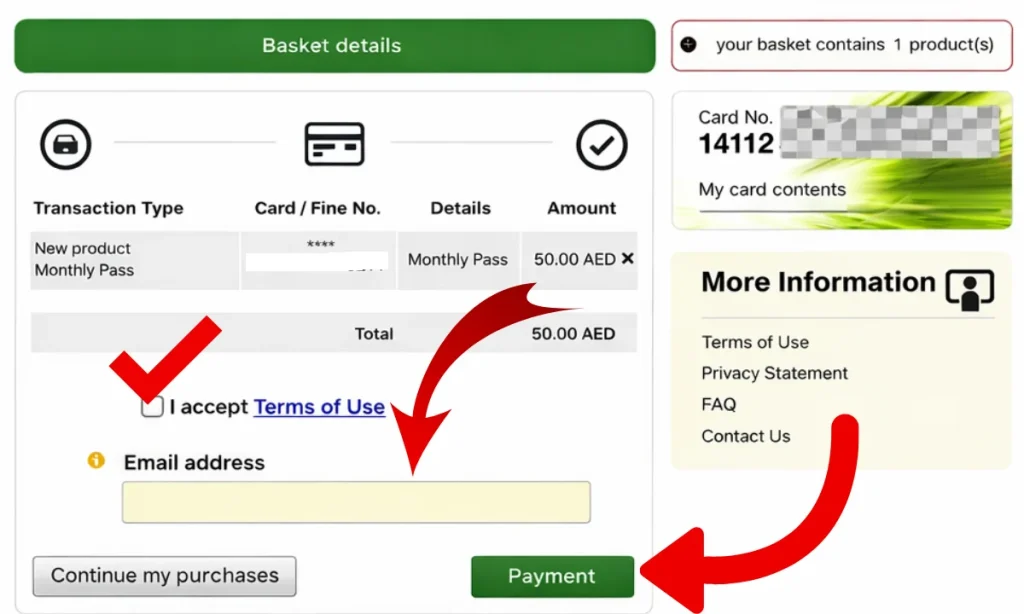This screenshot has height=614, width=1024.
Task: Click the Total label in summary row
Action: (x=374, y=334)
